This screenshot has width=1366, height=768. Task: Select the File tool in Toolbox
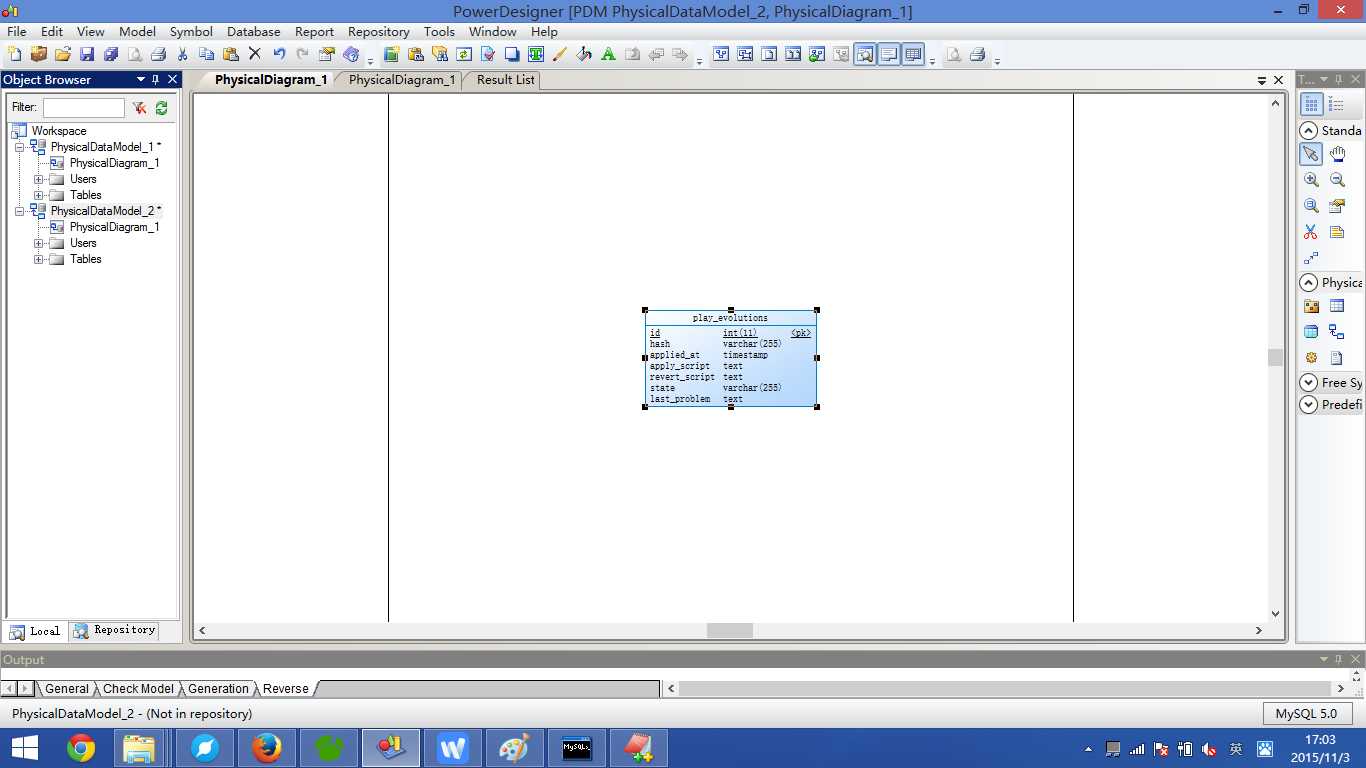1337,358
